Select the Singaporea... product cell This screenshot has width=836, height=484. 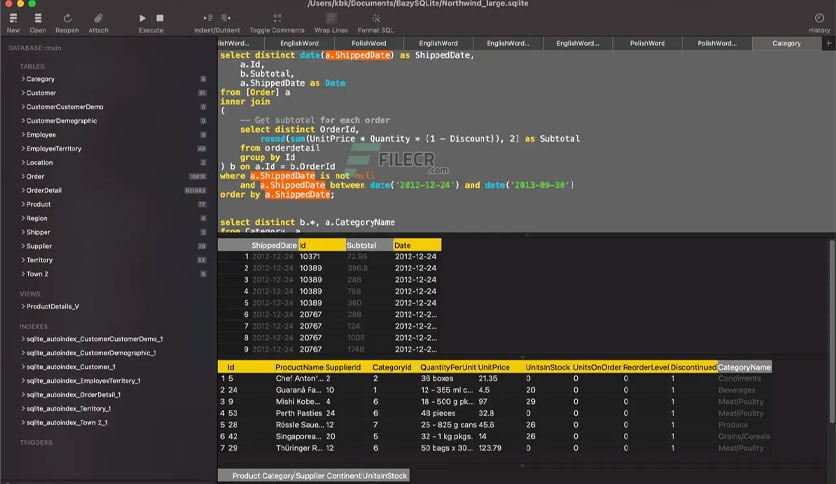299,437
